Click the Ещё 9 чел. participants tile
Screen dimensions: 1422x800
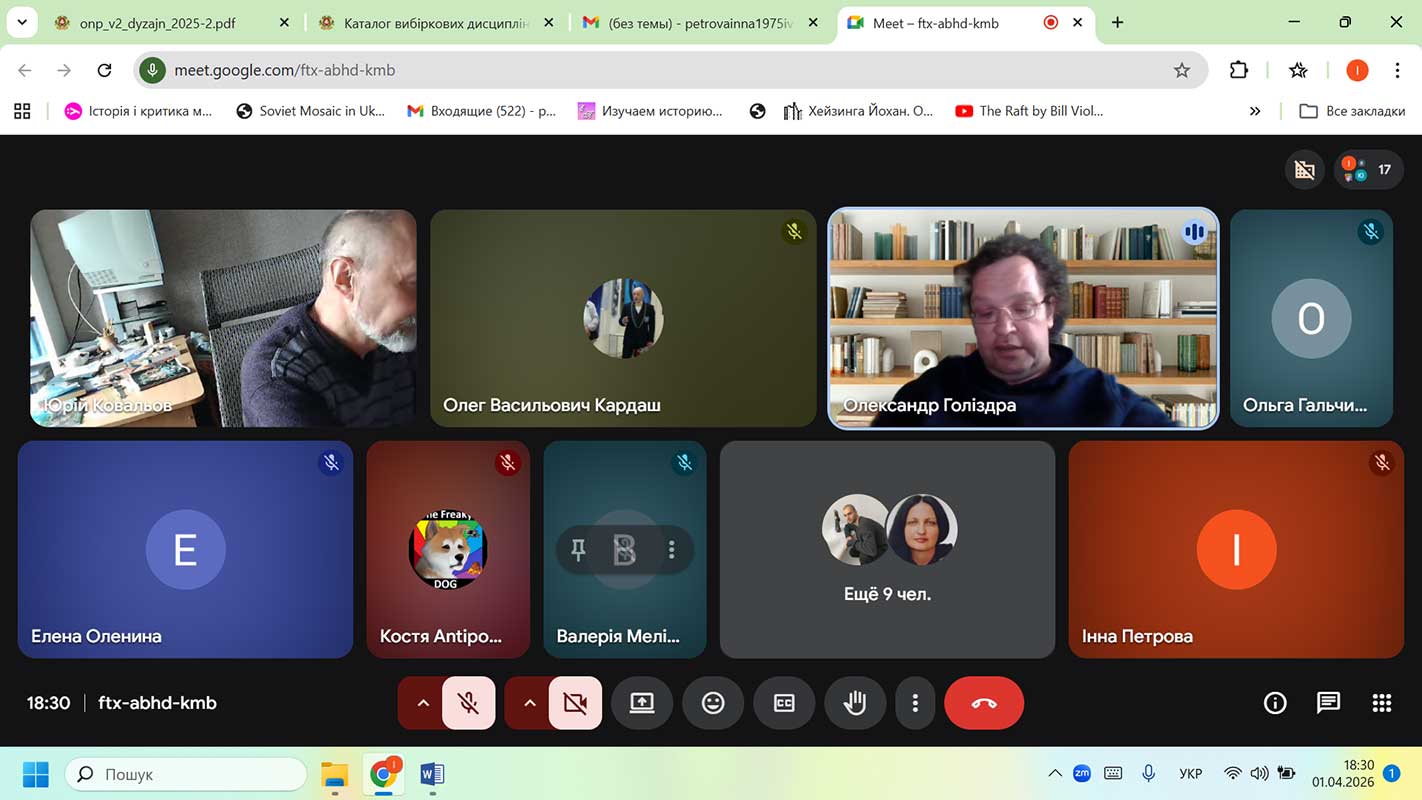coord(887,550)
